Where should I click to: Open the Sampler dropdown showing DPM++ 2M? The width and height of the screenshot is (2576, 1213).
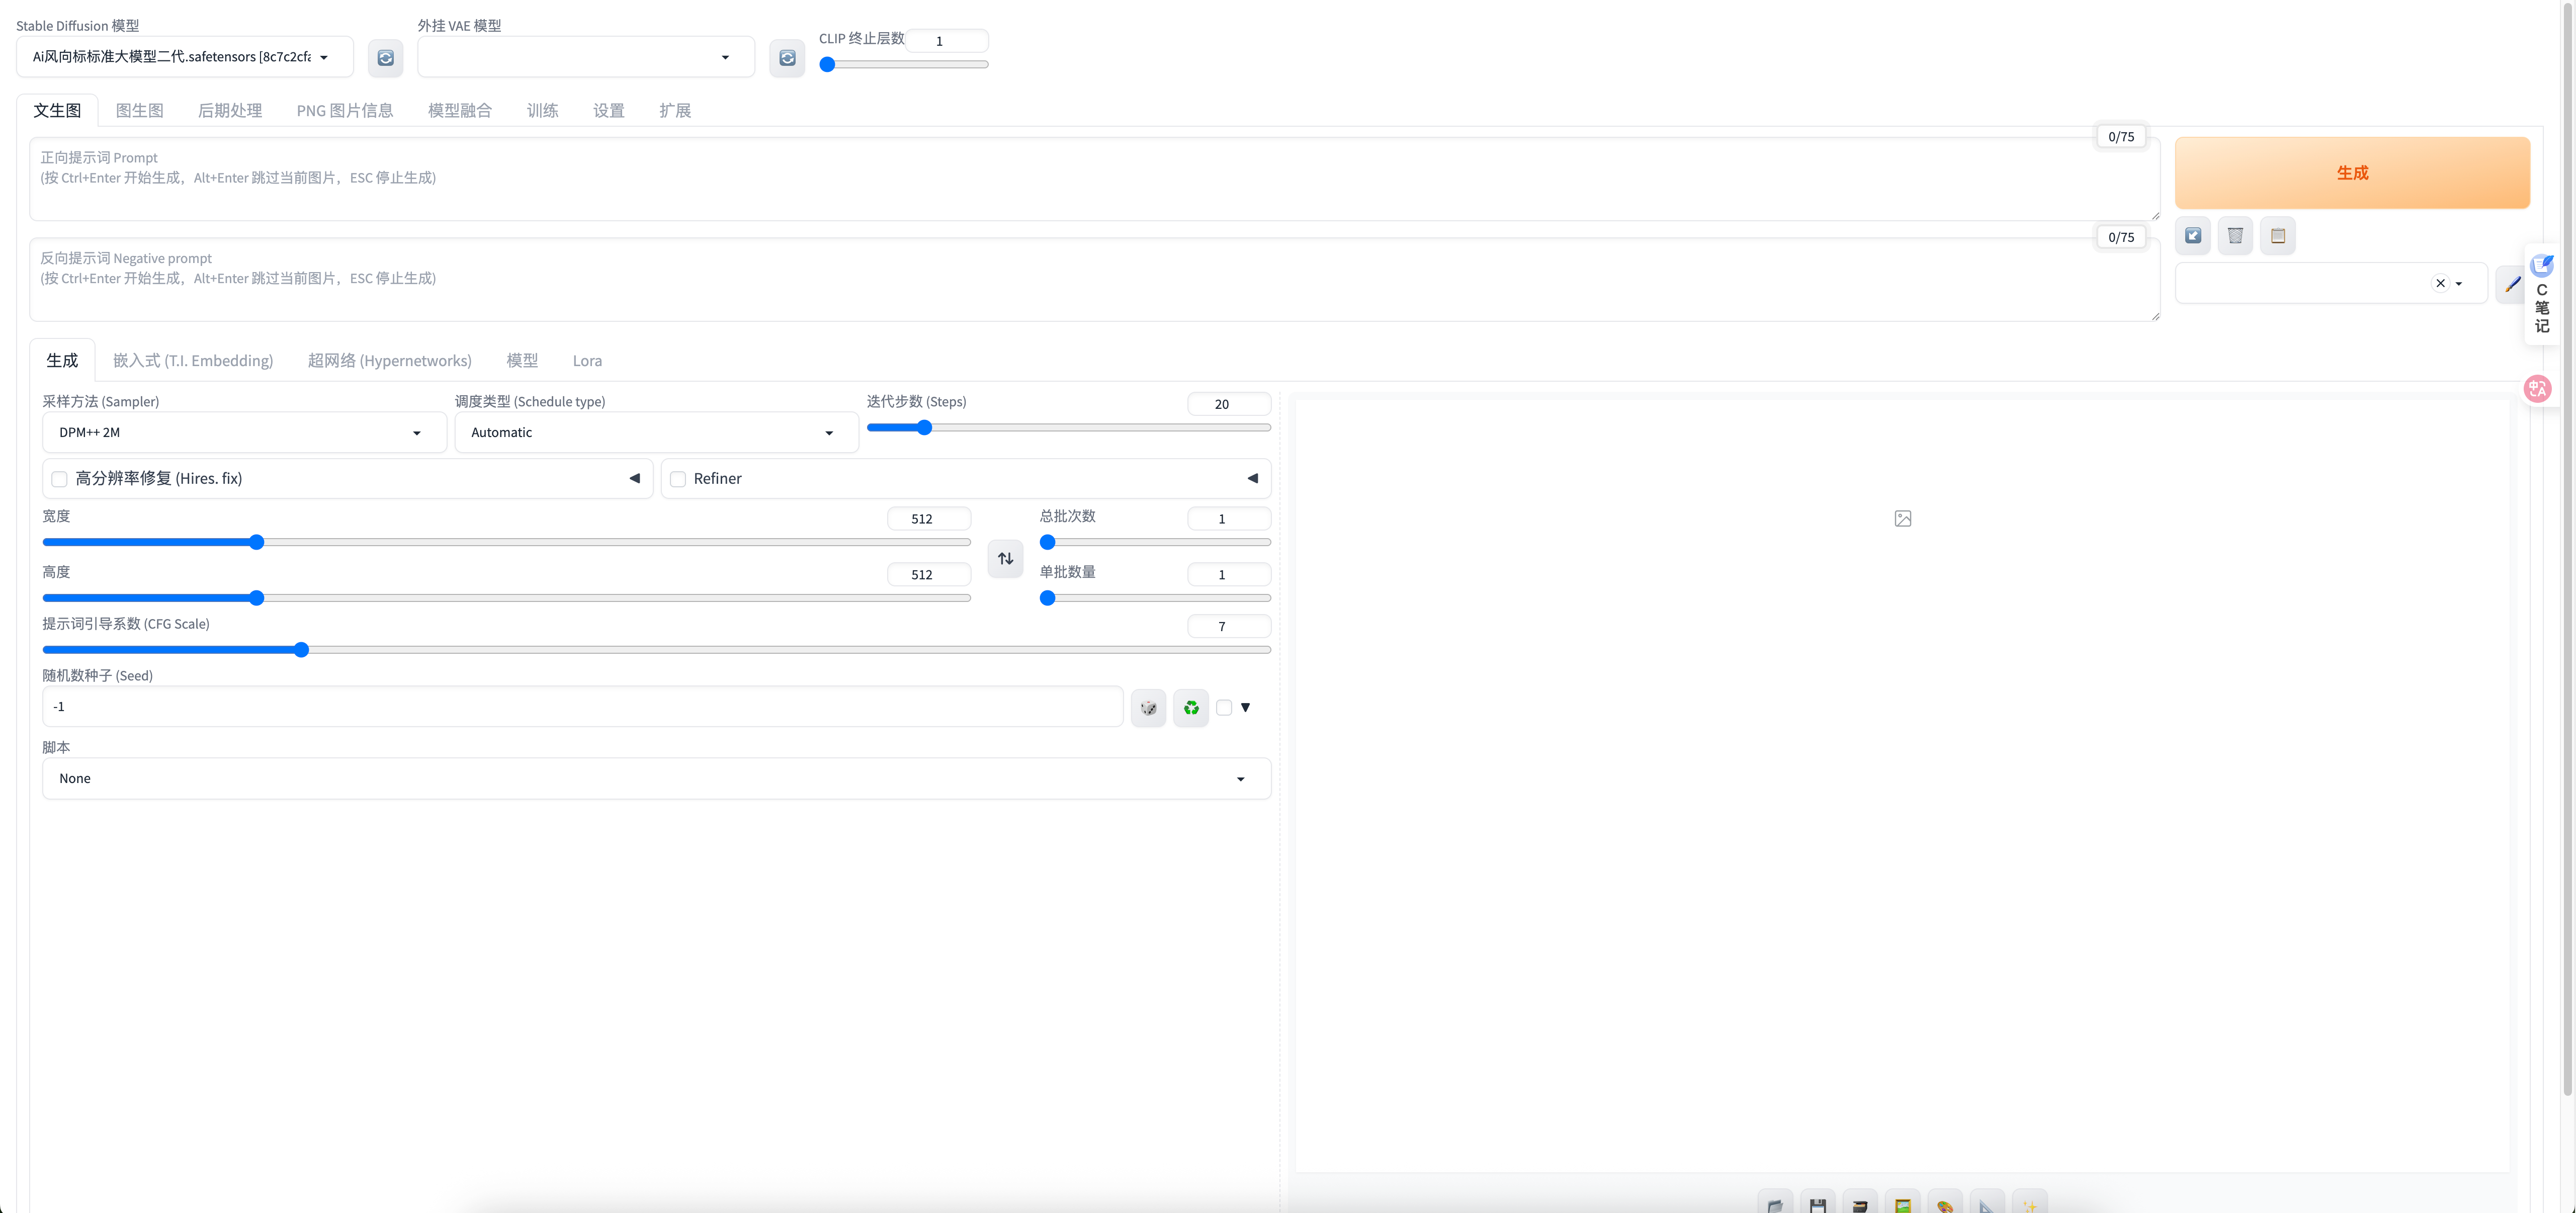[x=244, y=433]
